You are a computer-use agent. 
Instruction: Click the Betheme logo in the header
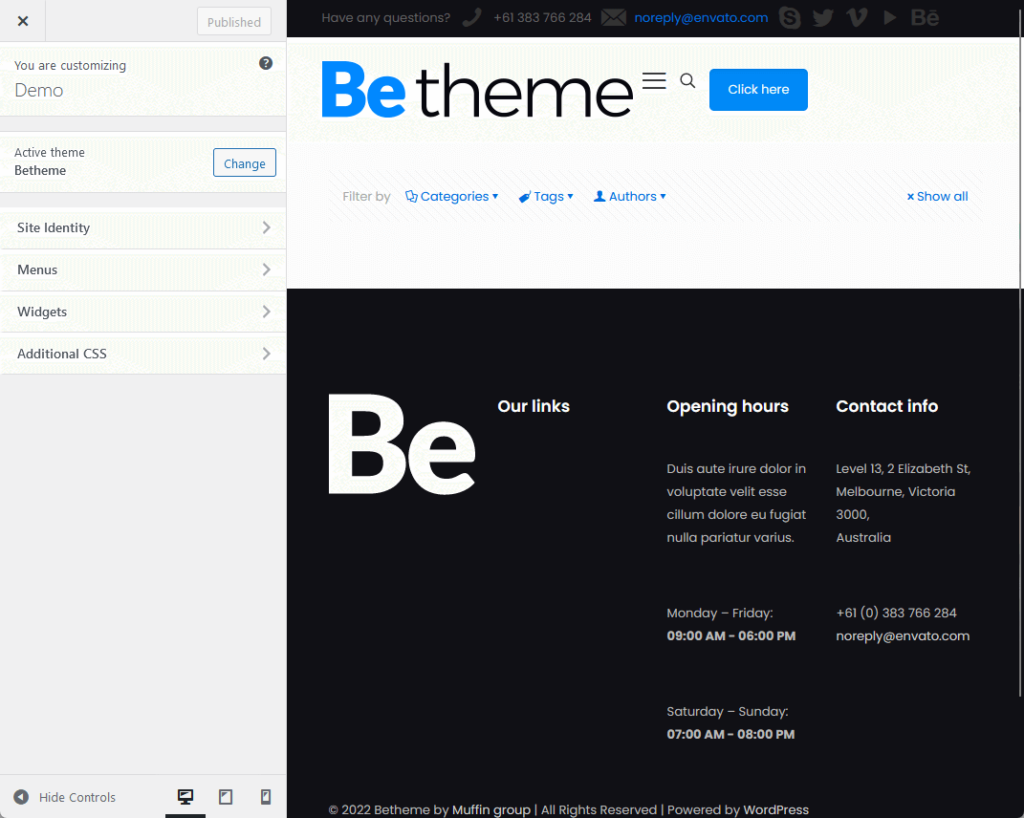477,90
